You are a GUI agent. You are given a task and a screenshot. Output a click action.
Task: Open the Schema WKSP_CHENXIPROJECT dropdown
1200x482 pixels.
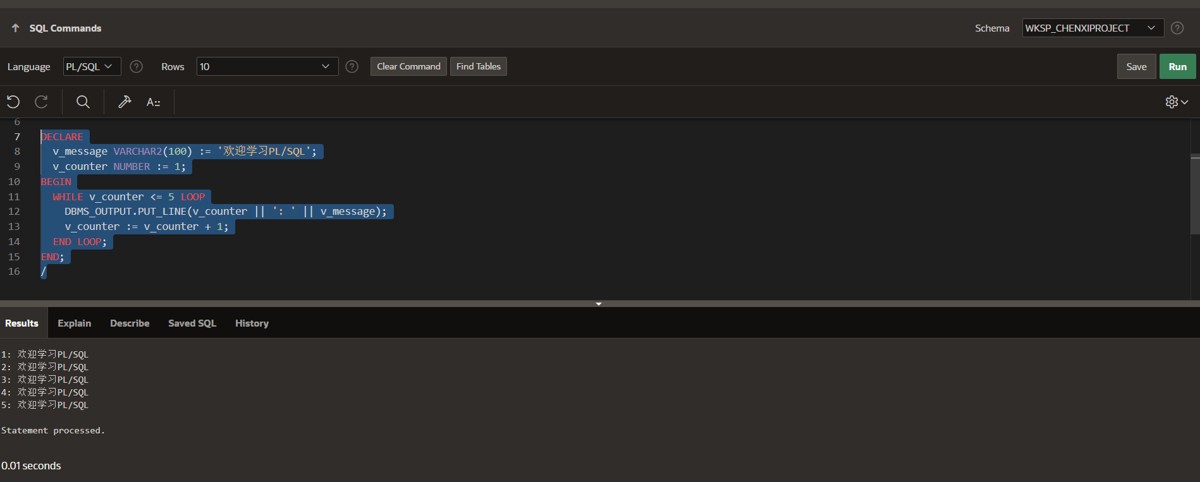(1092, 28)
